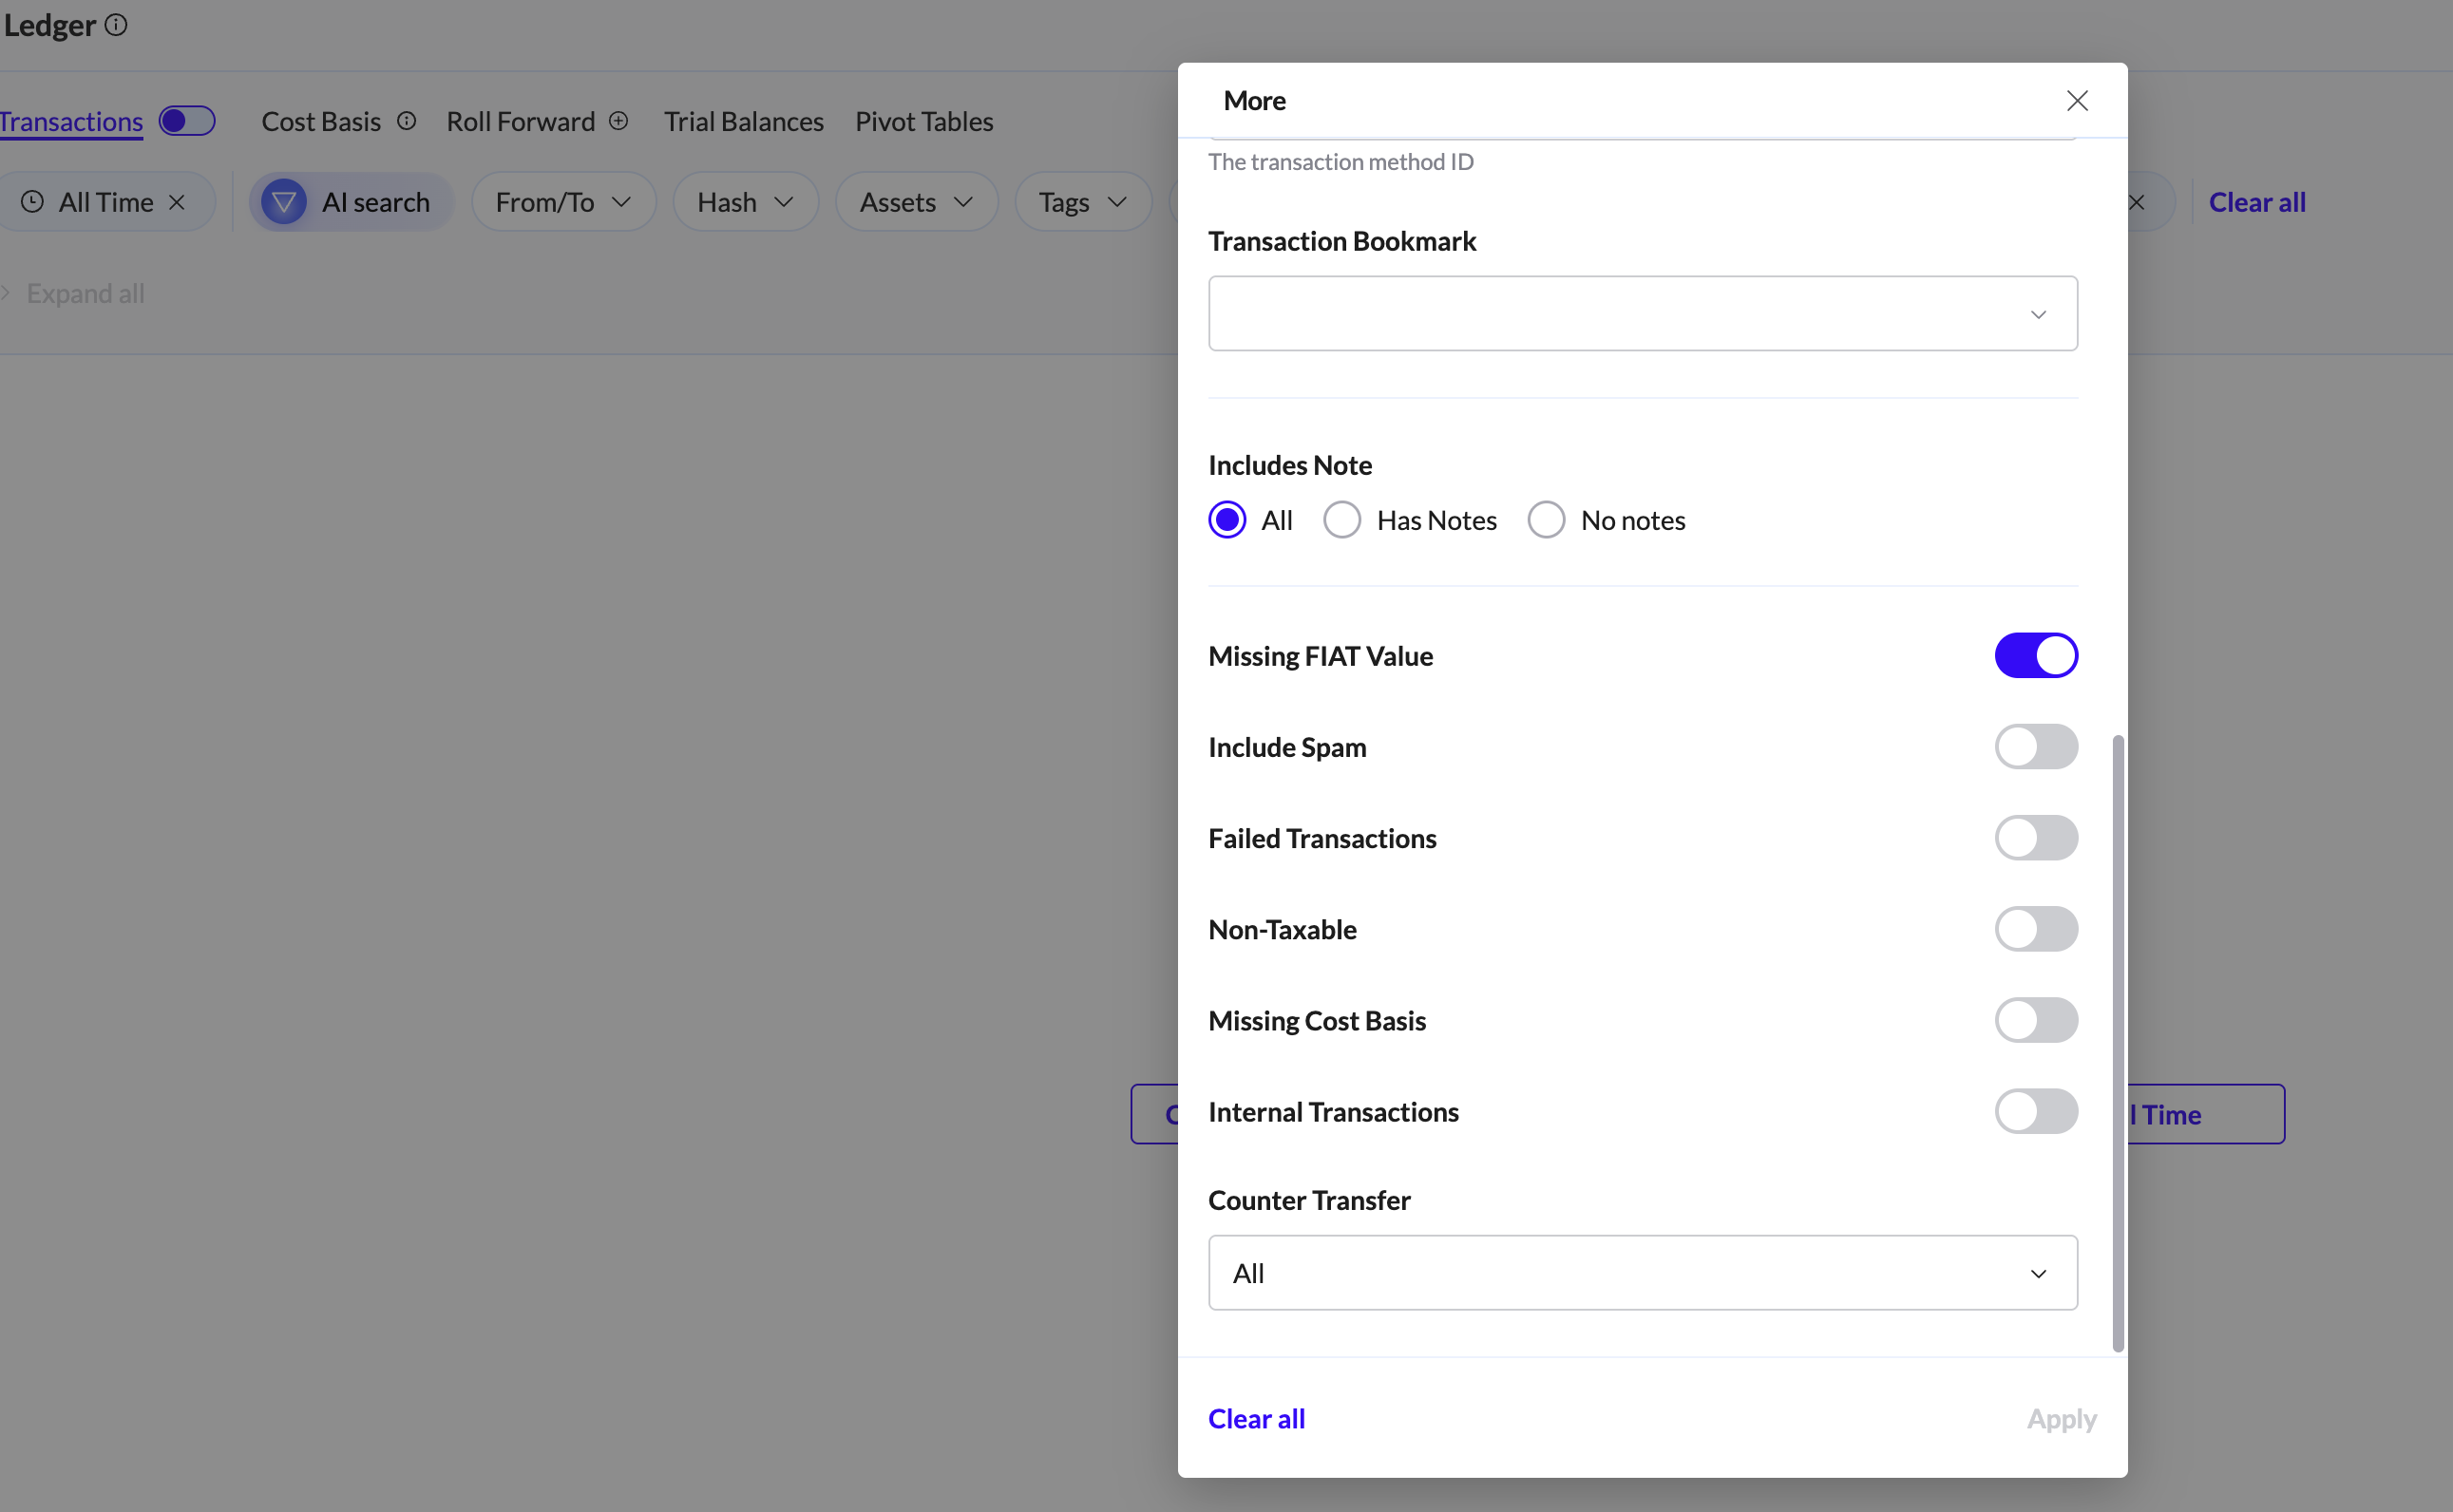The image size is (2453, 1512).
Task: Enable the Include Spam toggle
Action: [x=2036, y=747]
